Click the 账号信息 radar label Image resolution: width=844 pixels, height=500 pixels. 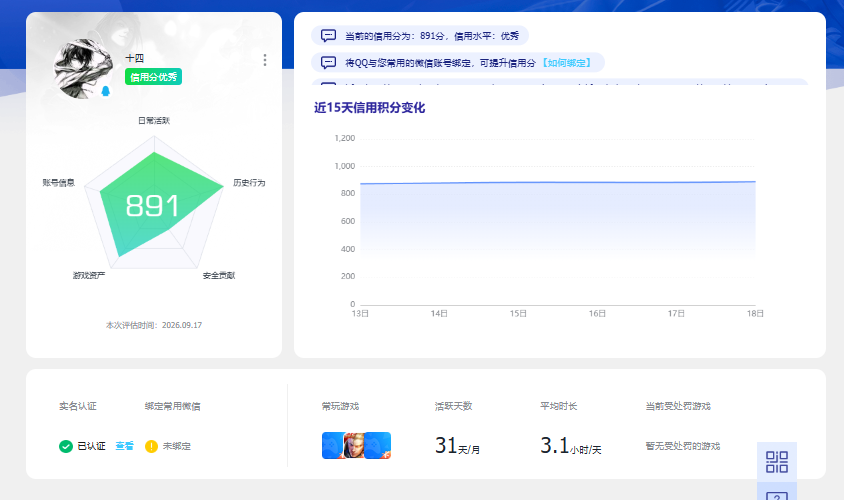59,183
